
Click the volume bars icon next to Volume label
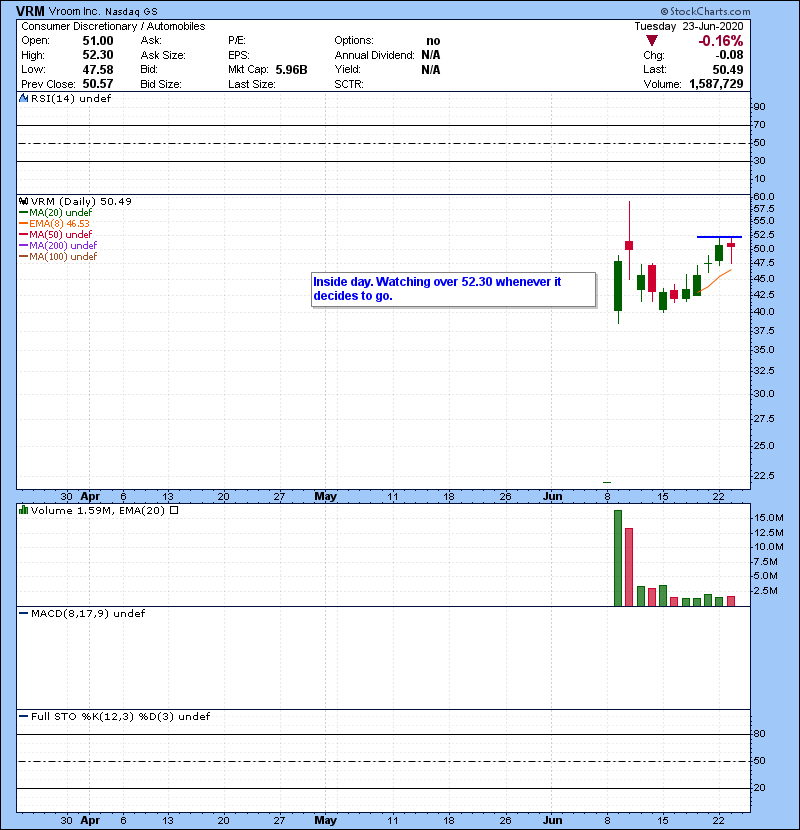tap(23, 510)
